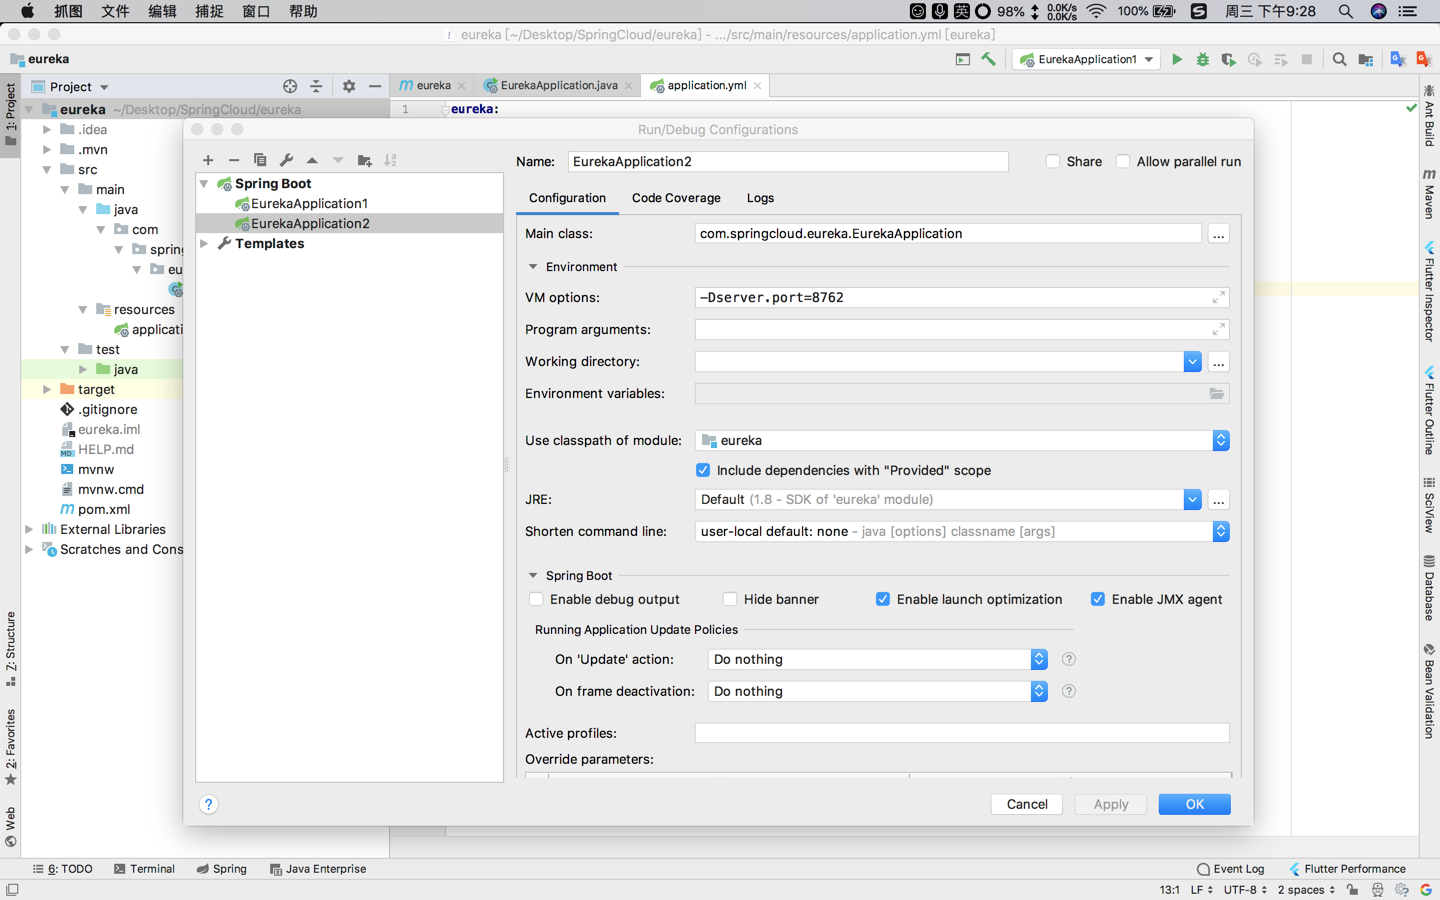Screen dimensions: 1440x900
Task: Open JRE dropdown arrow
Action: (1192, 499)
